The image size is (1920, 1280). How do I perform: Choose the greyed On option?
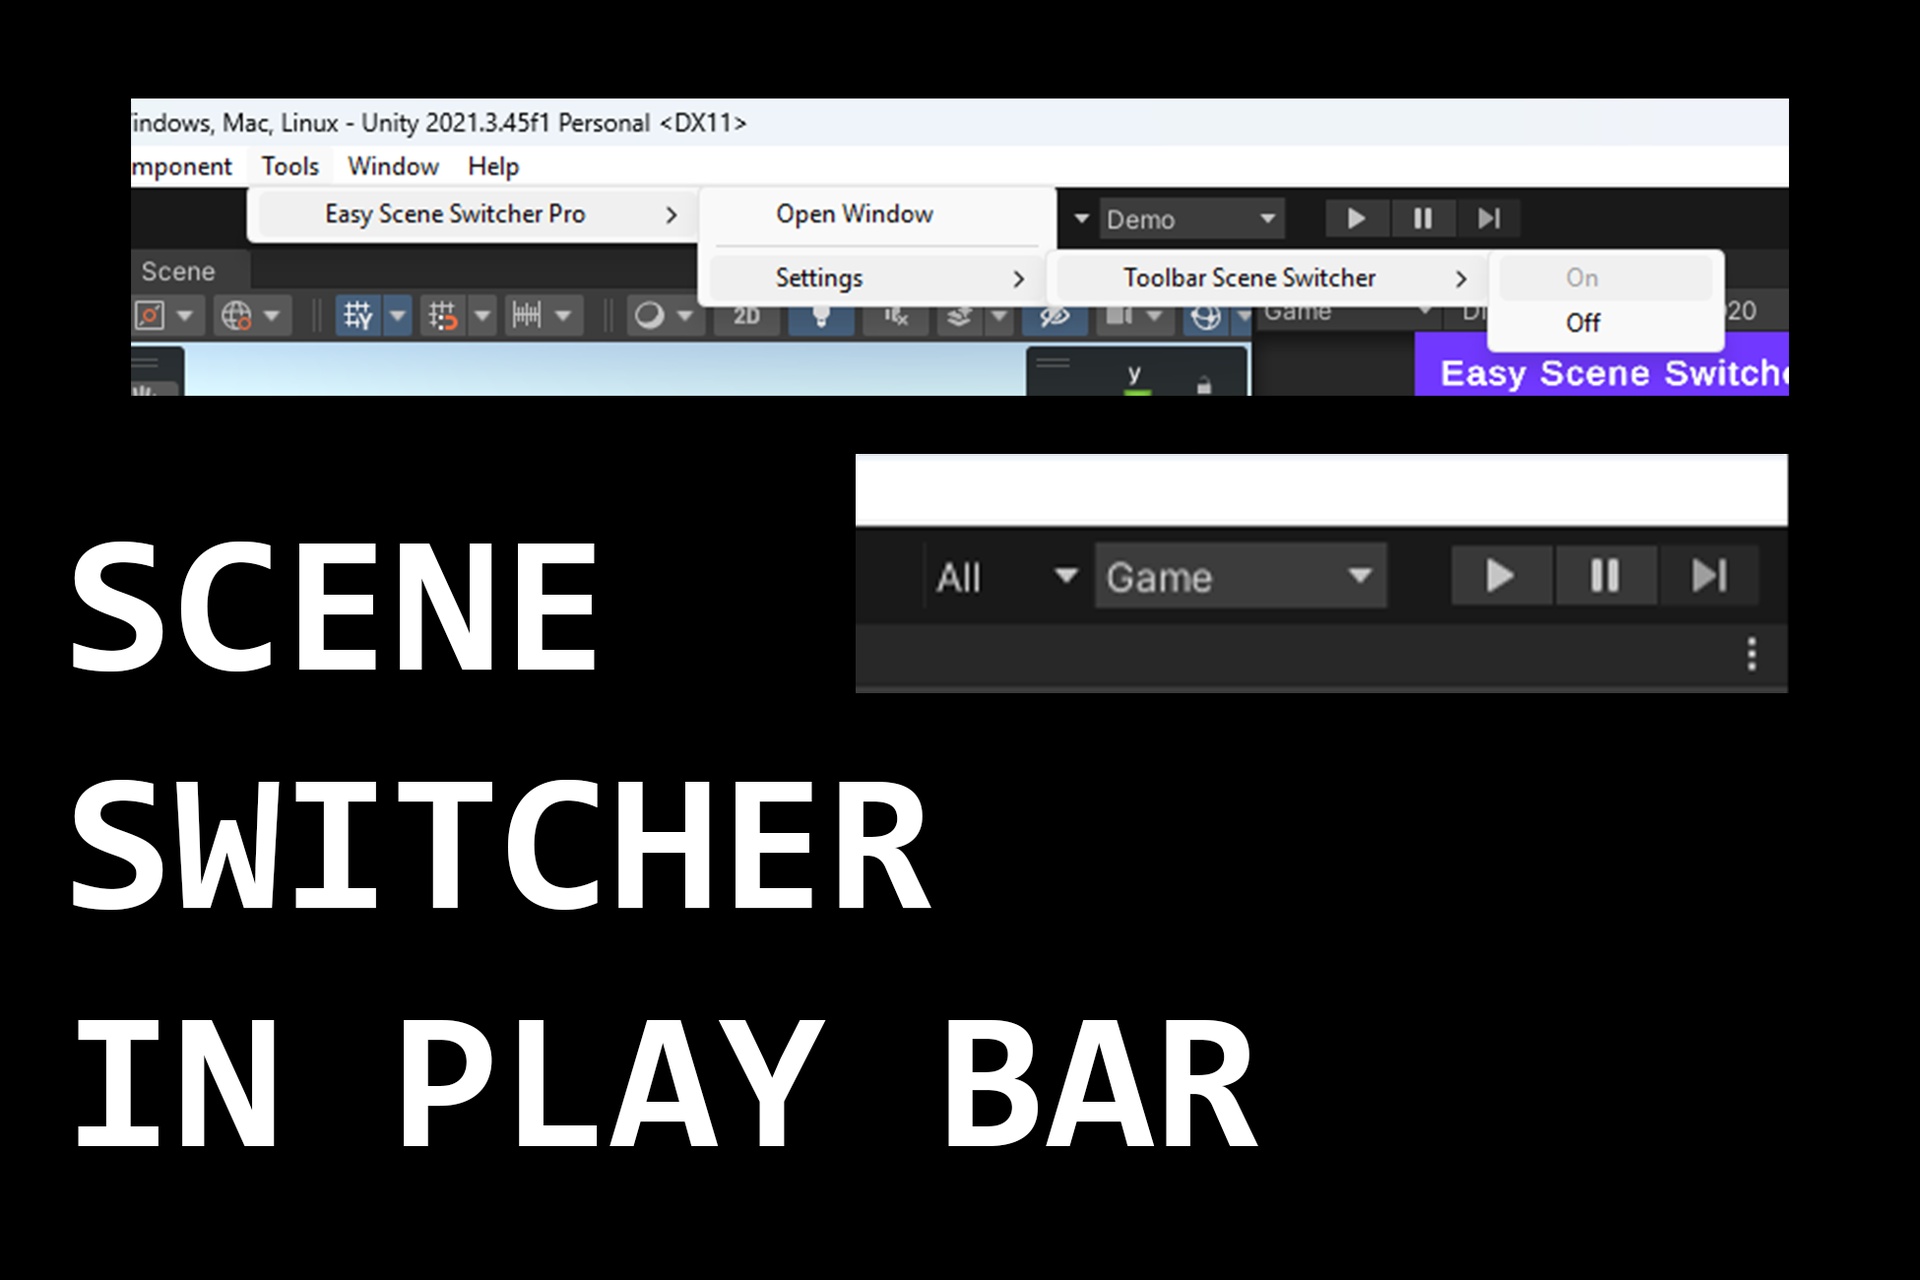[1606, 277]
